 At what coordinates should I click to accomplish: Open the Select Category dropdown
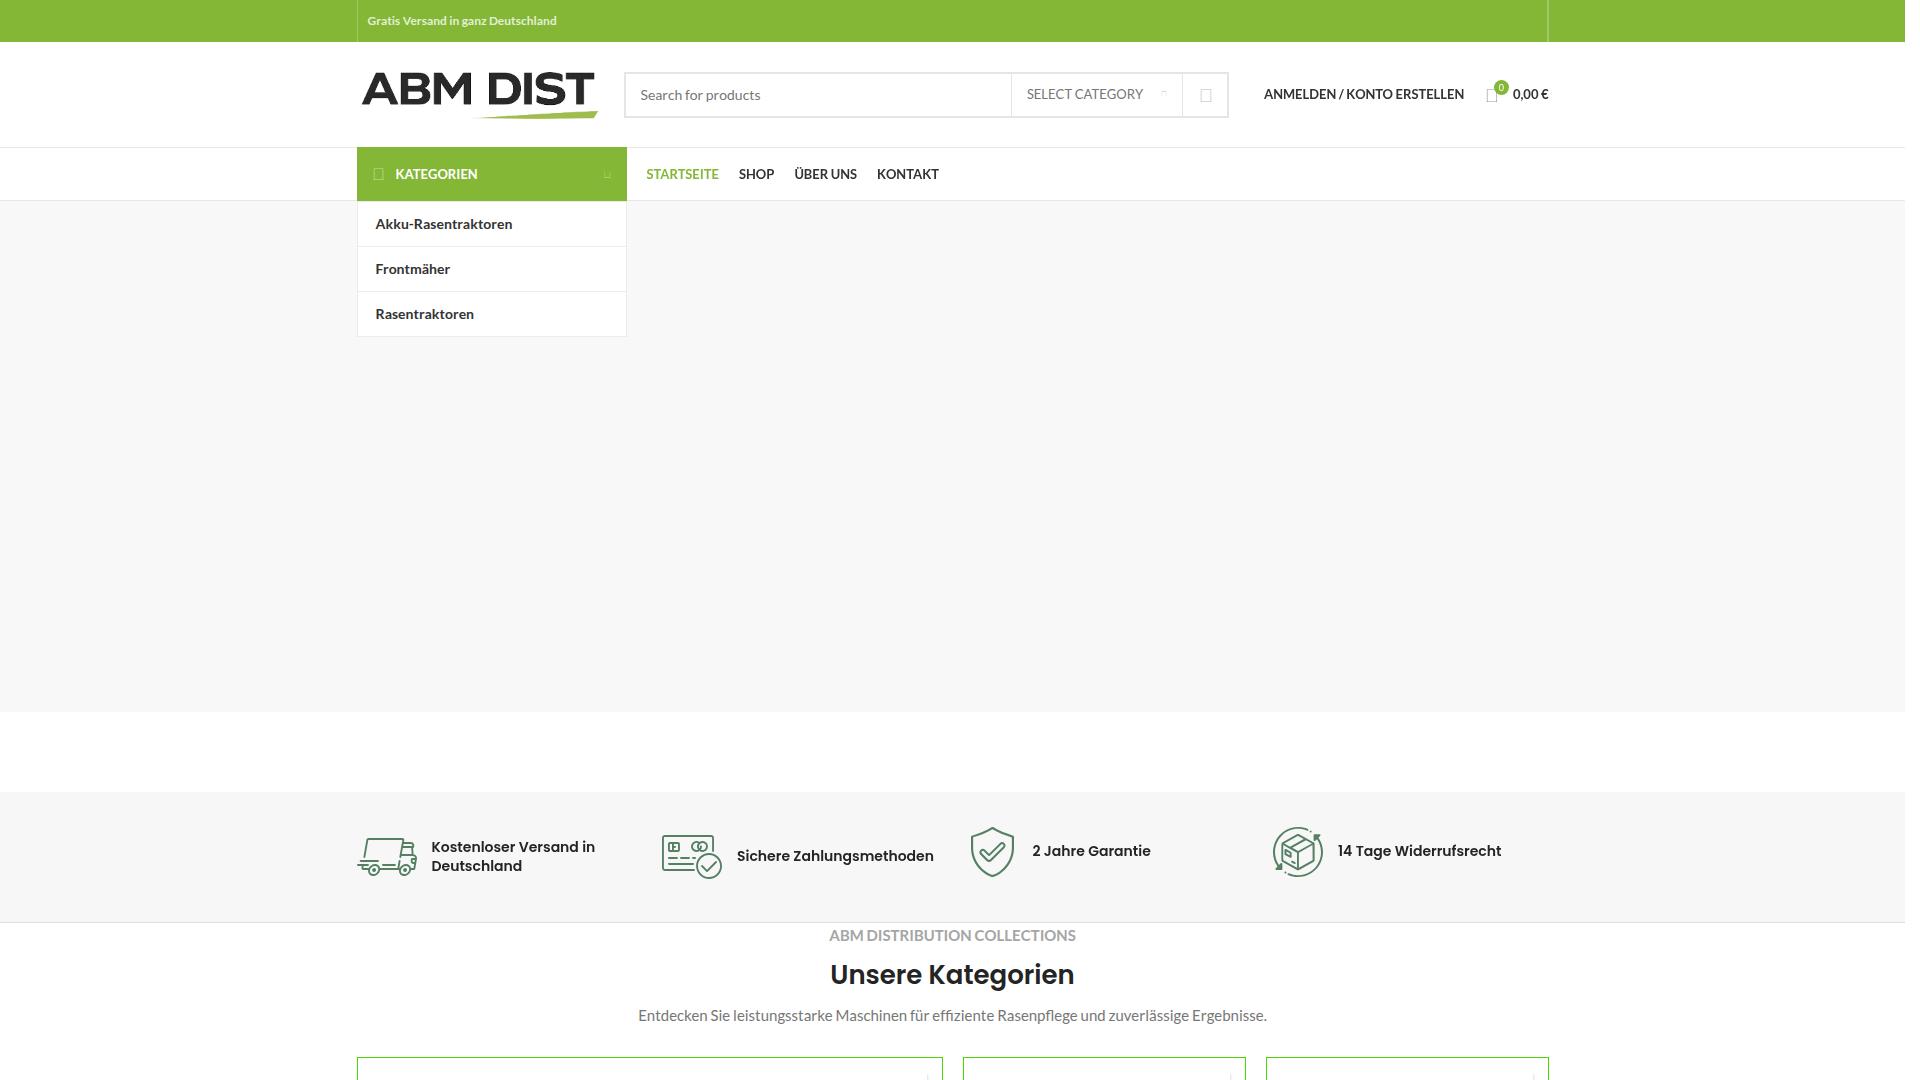click(x=1097, y=95)
